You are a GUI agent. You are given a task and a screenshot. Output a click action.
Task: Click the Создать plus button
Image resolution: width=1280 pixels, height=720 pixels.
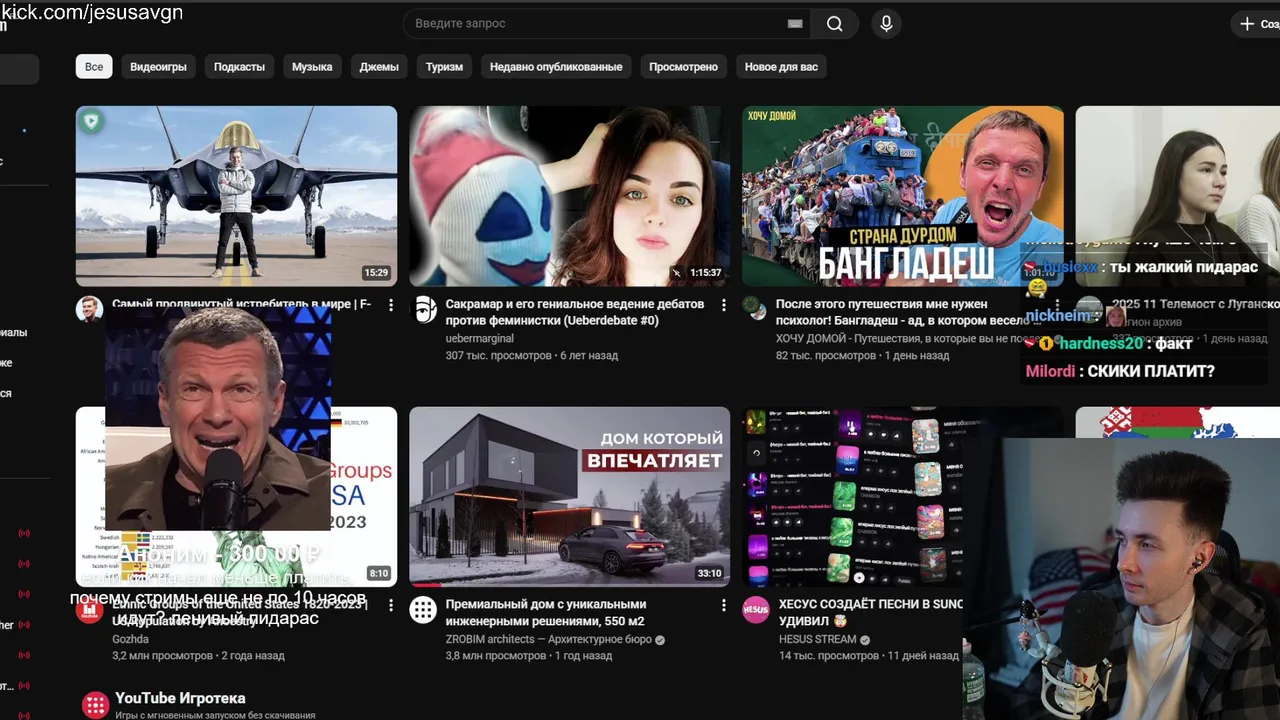[x=1258, y=24]
